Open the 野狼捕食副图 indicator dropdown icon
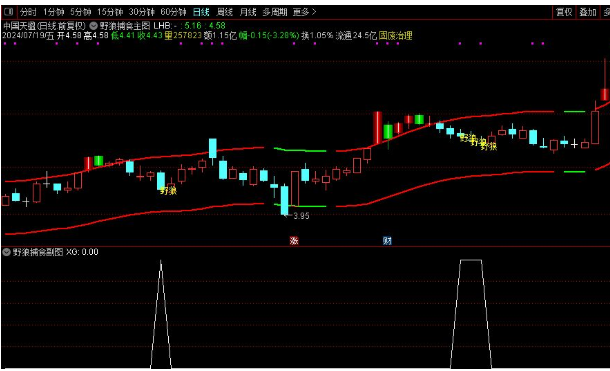This screenshot has height=371, width=610. click(x=6, y=252)
